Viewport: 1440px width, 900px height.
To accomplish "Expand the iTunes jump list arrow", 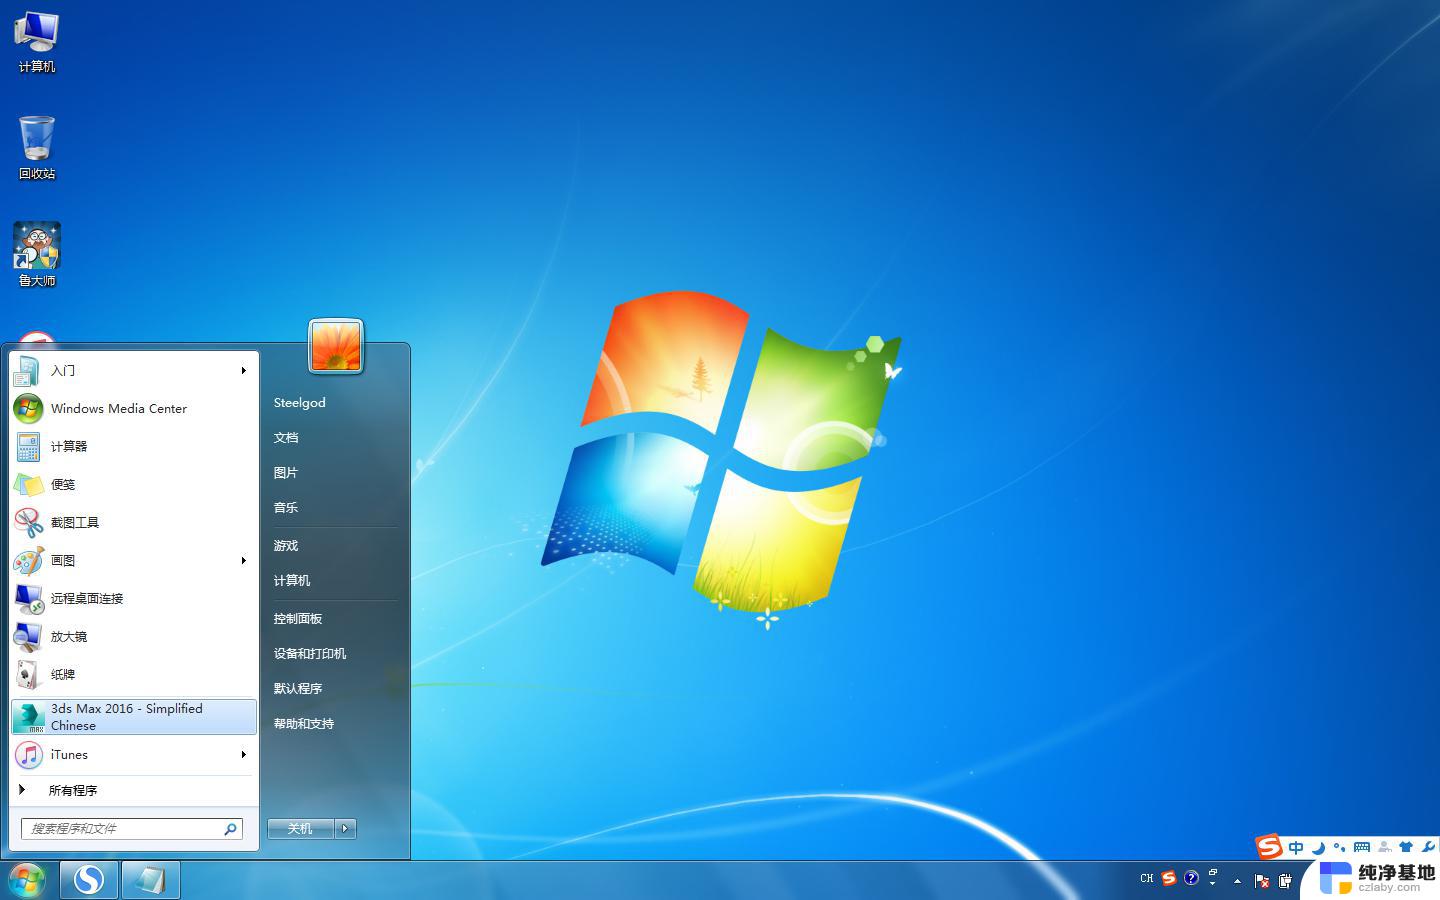I will pyautogui.click(x=243, y=754).
